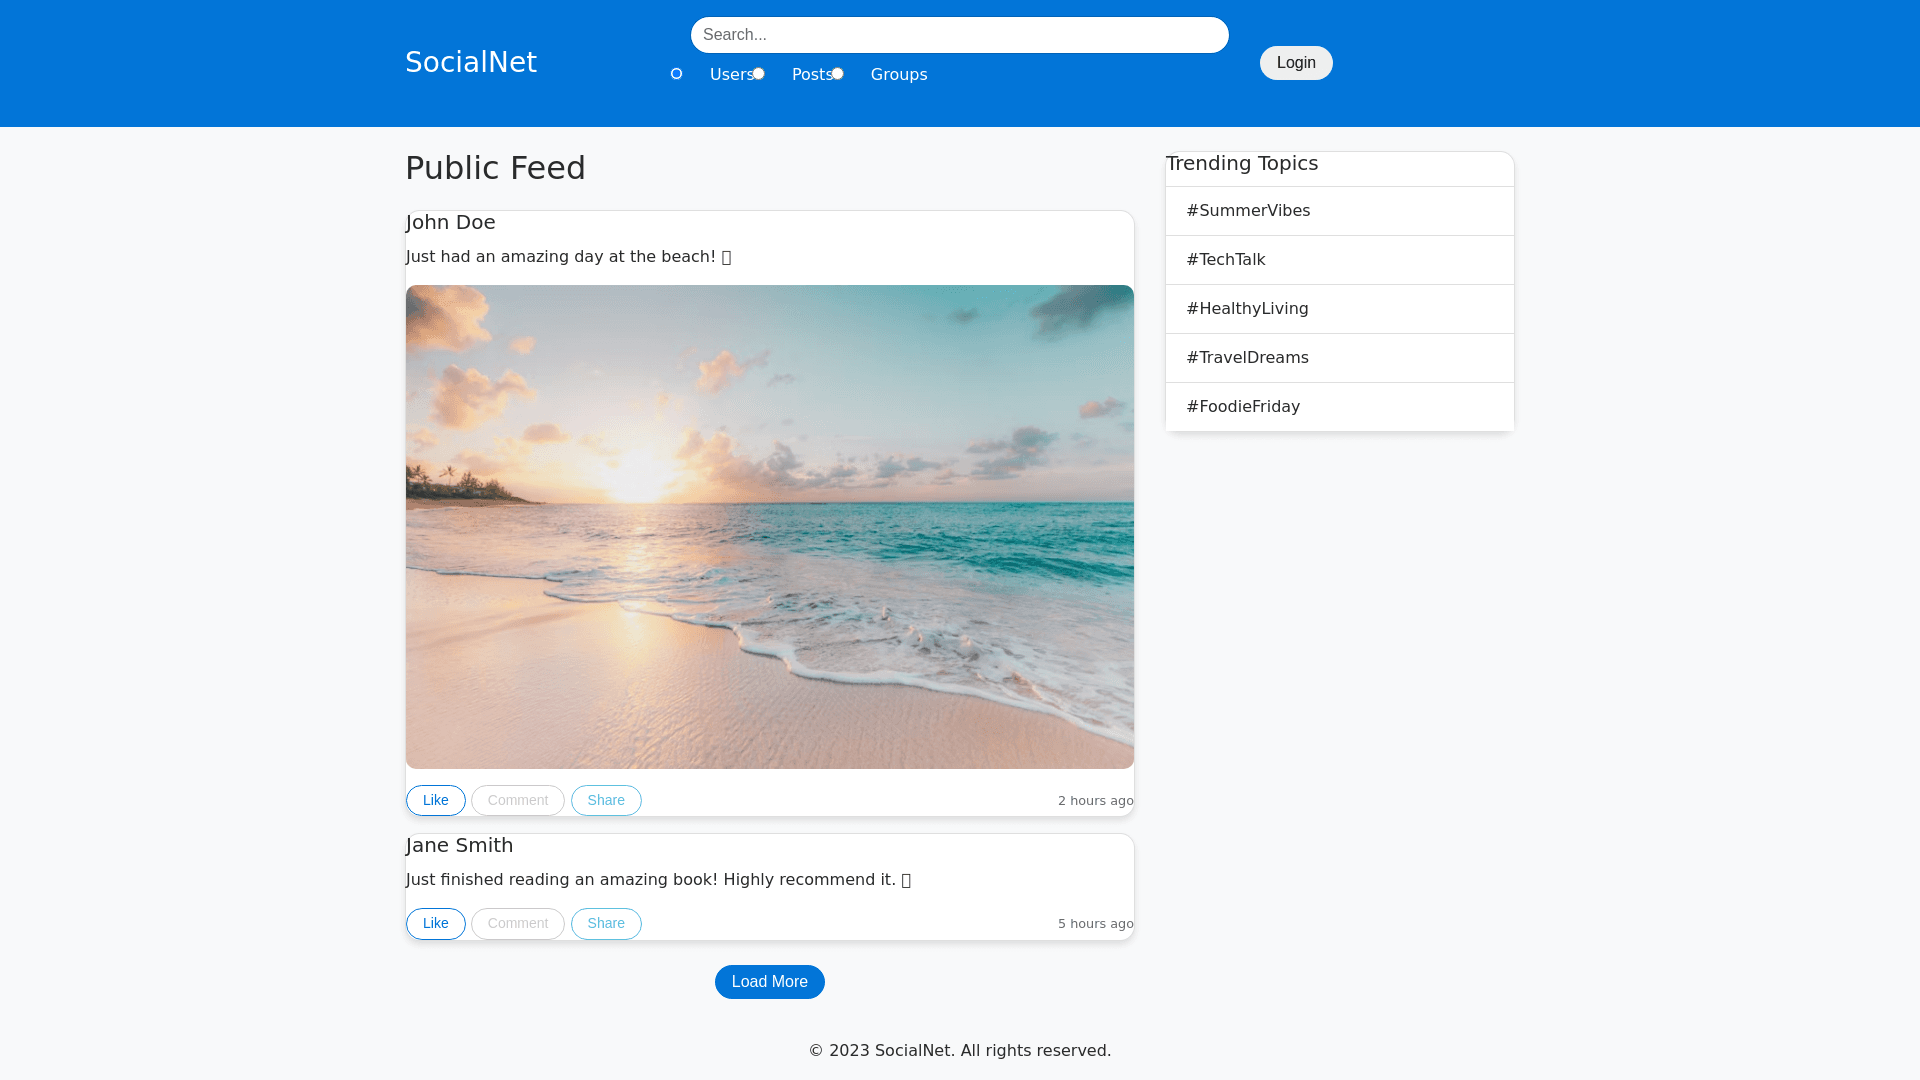
Task: Click into the Search input field
Action: point(959,35)
